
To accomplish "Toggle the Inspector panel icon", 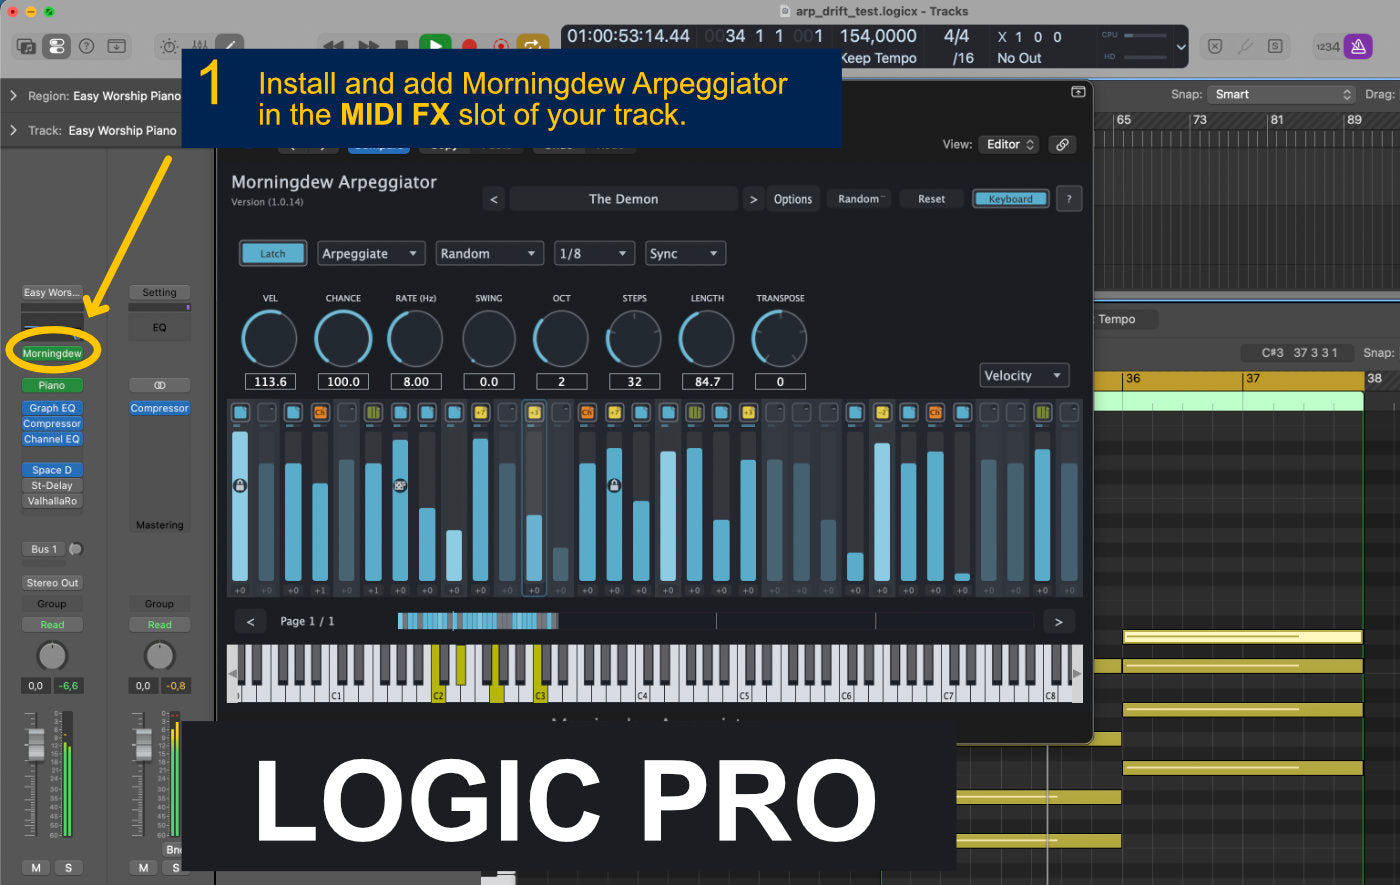I will pyautogui.click(x=57, y=46).
